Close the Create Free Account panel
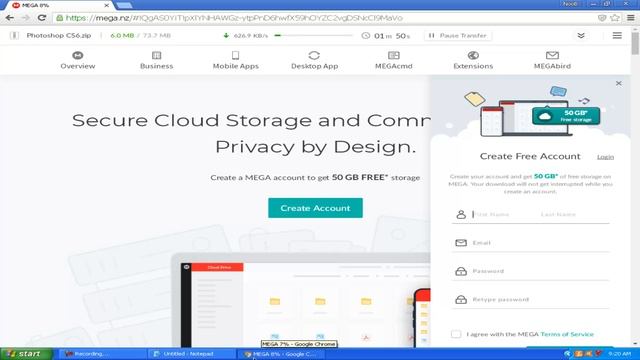This screenshot has height=360, width=640. [619, 83]
